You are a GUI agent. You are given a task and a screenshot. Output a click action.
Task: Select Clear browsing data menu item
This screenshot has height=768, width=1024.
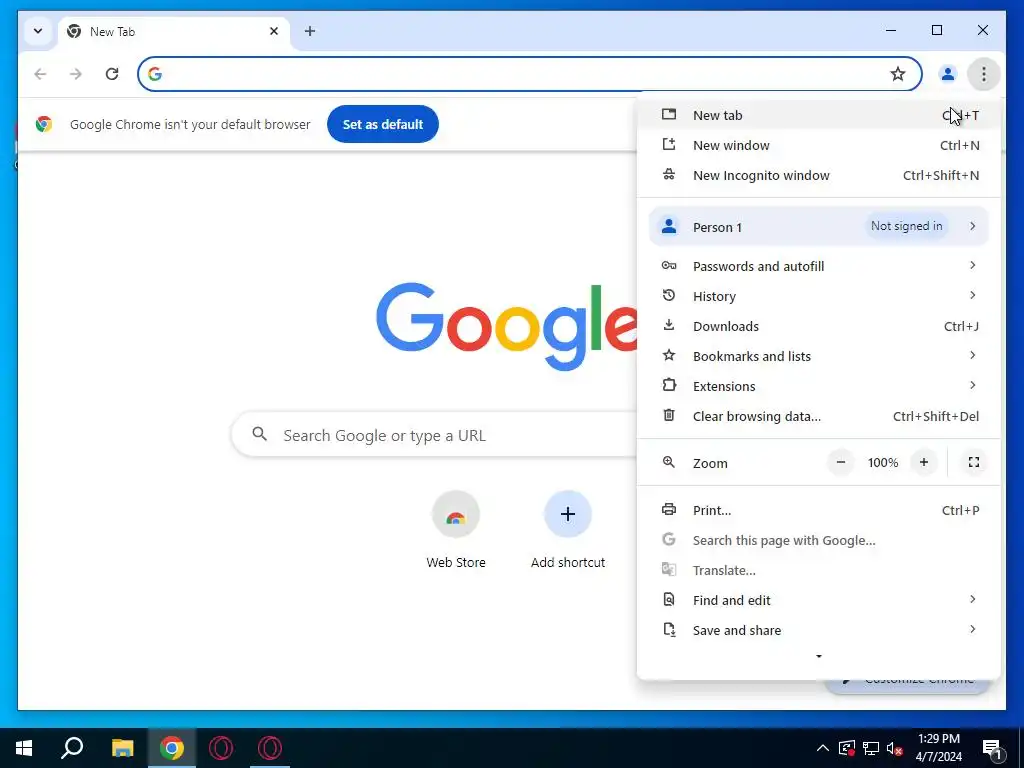click(x=818, y=416)
